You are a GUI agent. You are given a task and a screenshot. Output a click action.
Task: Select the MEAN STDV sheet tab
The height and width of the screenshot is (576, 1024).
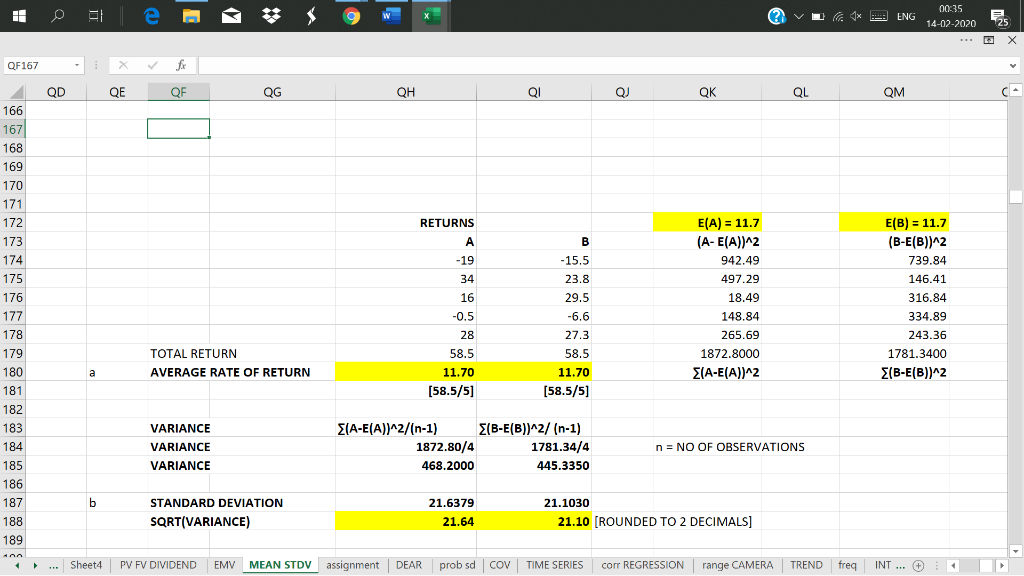[x=280, y=566]
